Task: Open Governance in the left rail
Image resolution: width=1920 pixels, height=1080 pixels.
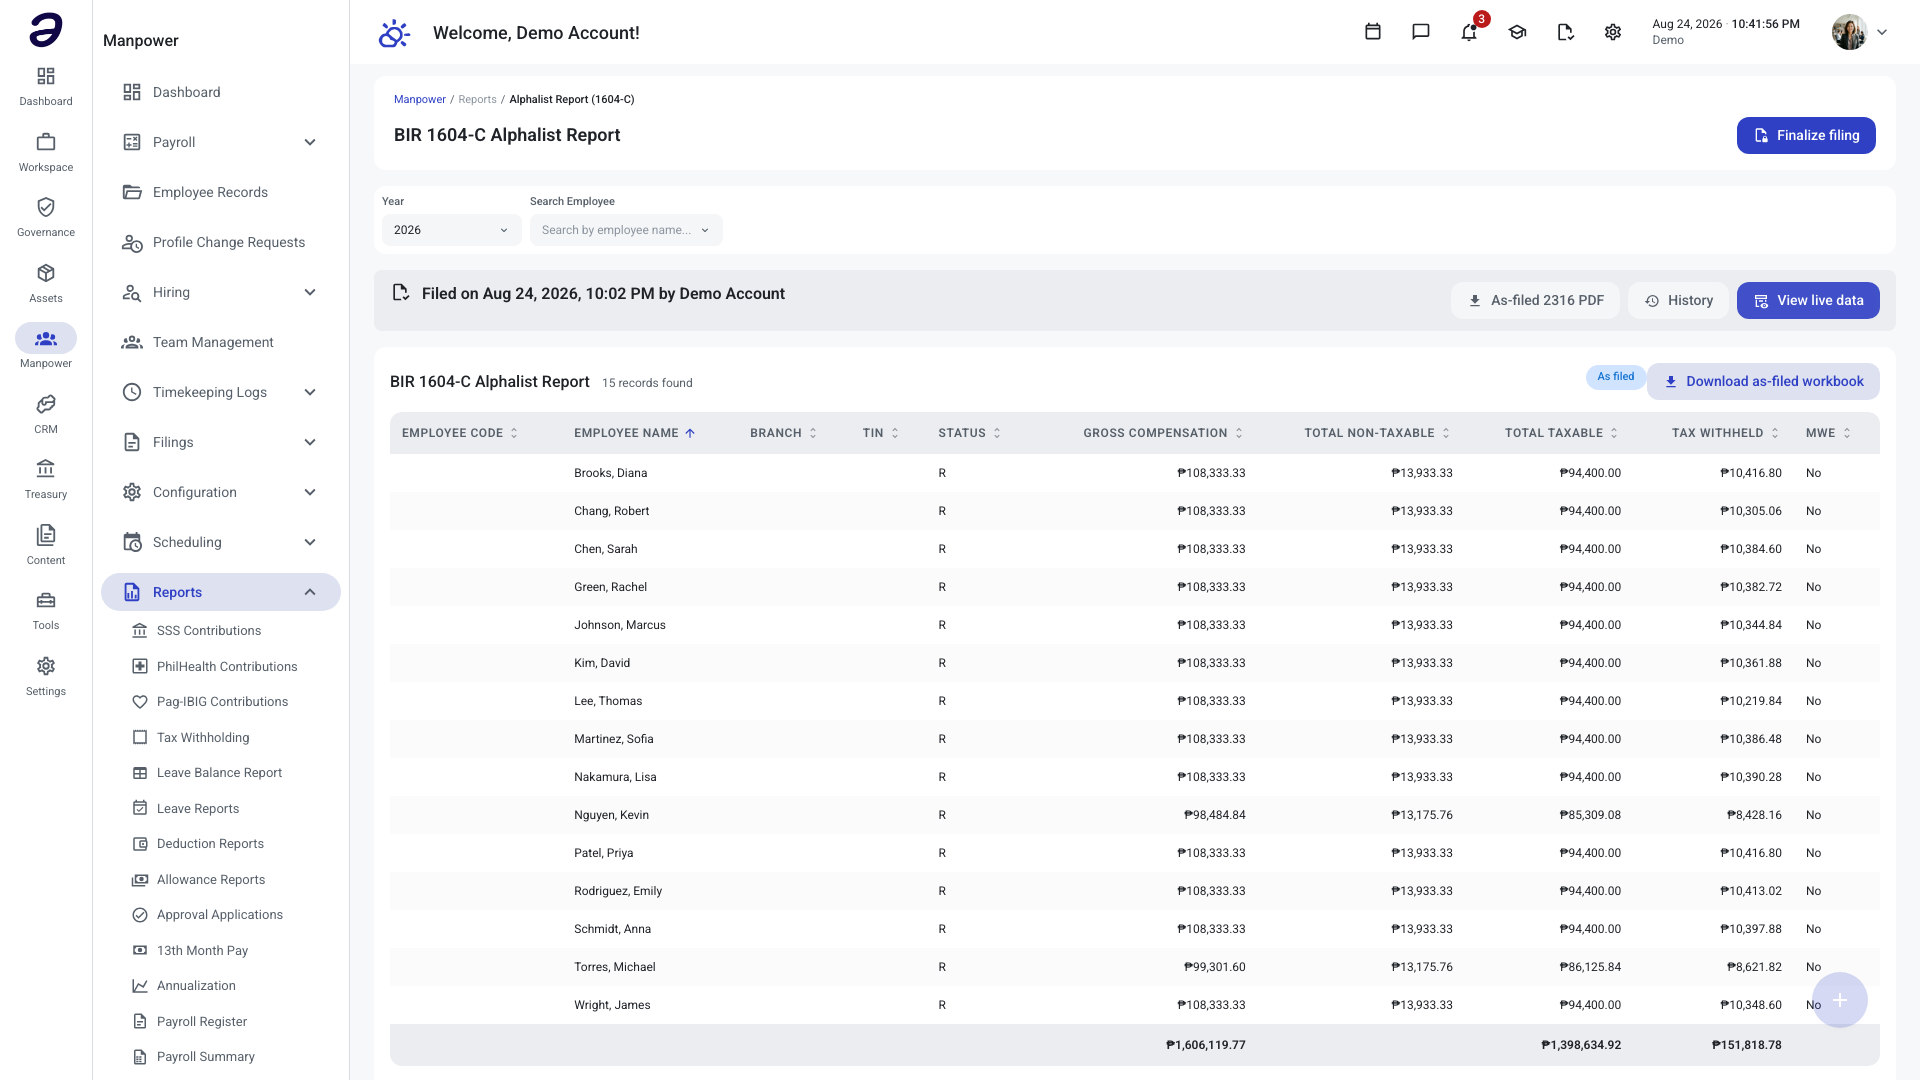Action: click(46, 217)
